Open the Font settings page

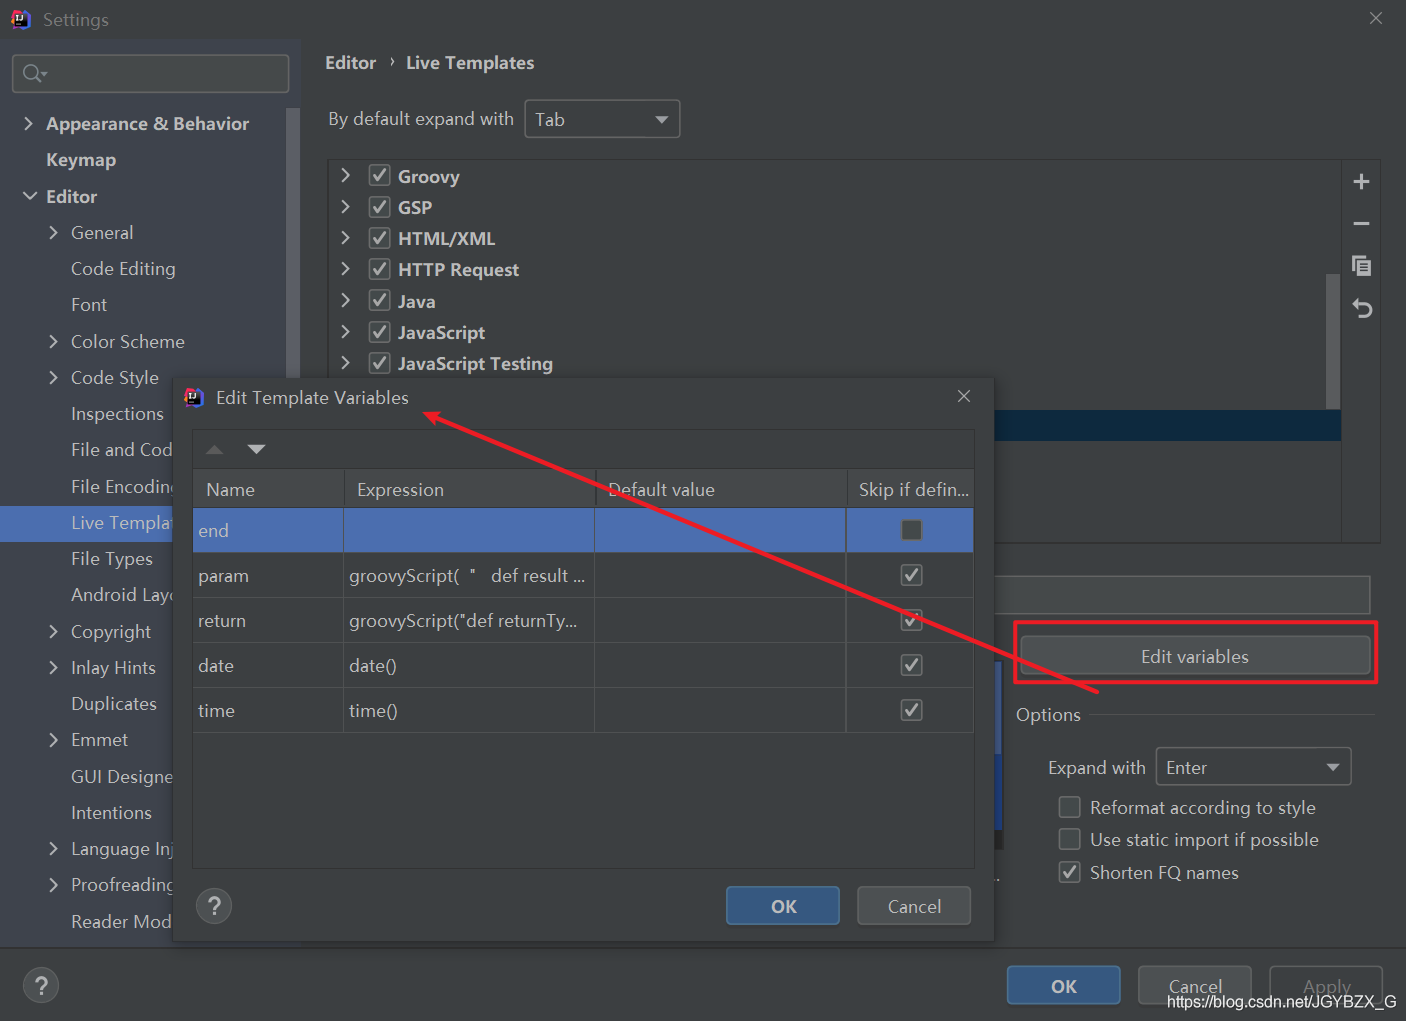89,305
